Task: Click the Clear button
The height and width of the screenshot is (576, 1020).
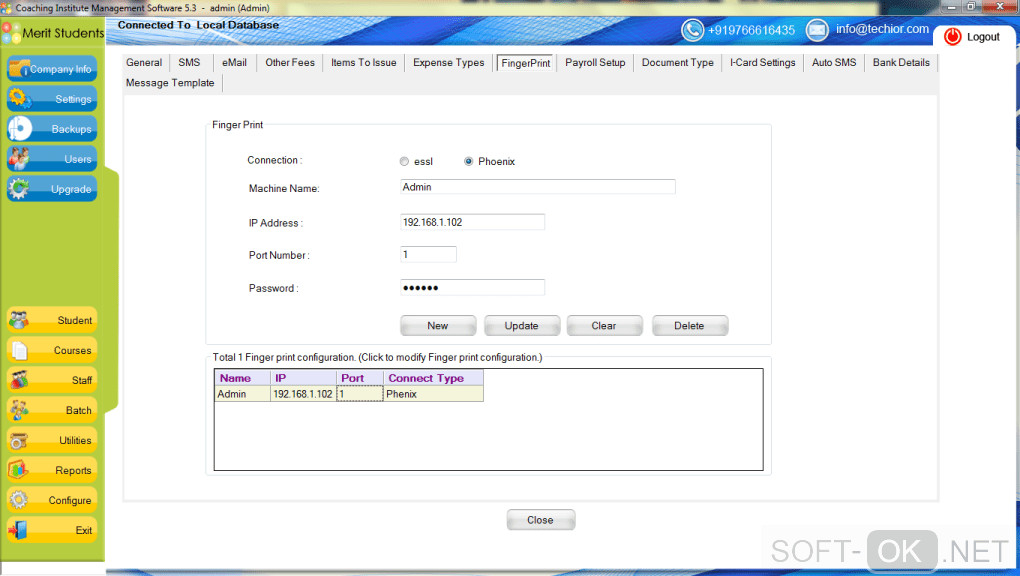Action: point(604,325)
